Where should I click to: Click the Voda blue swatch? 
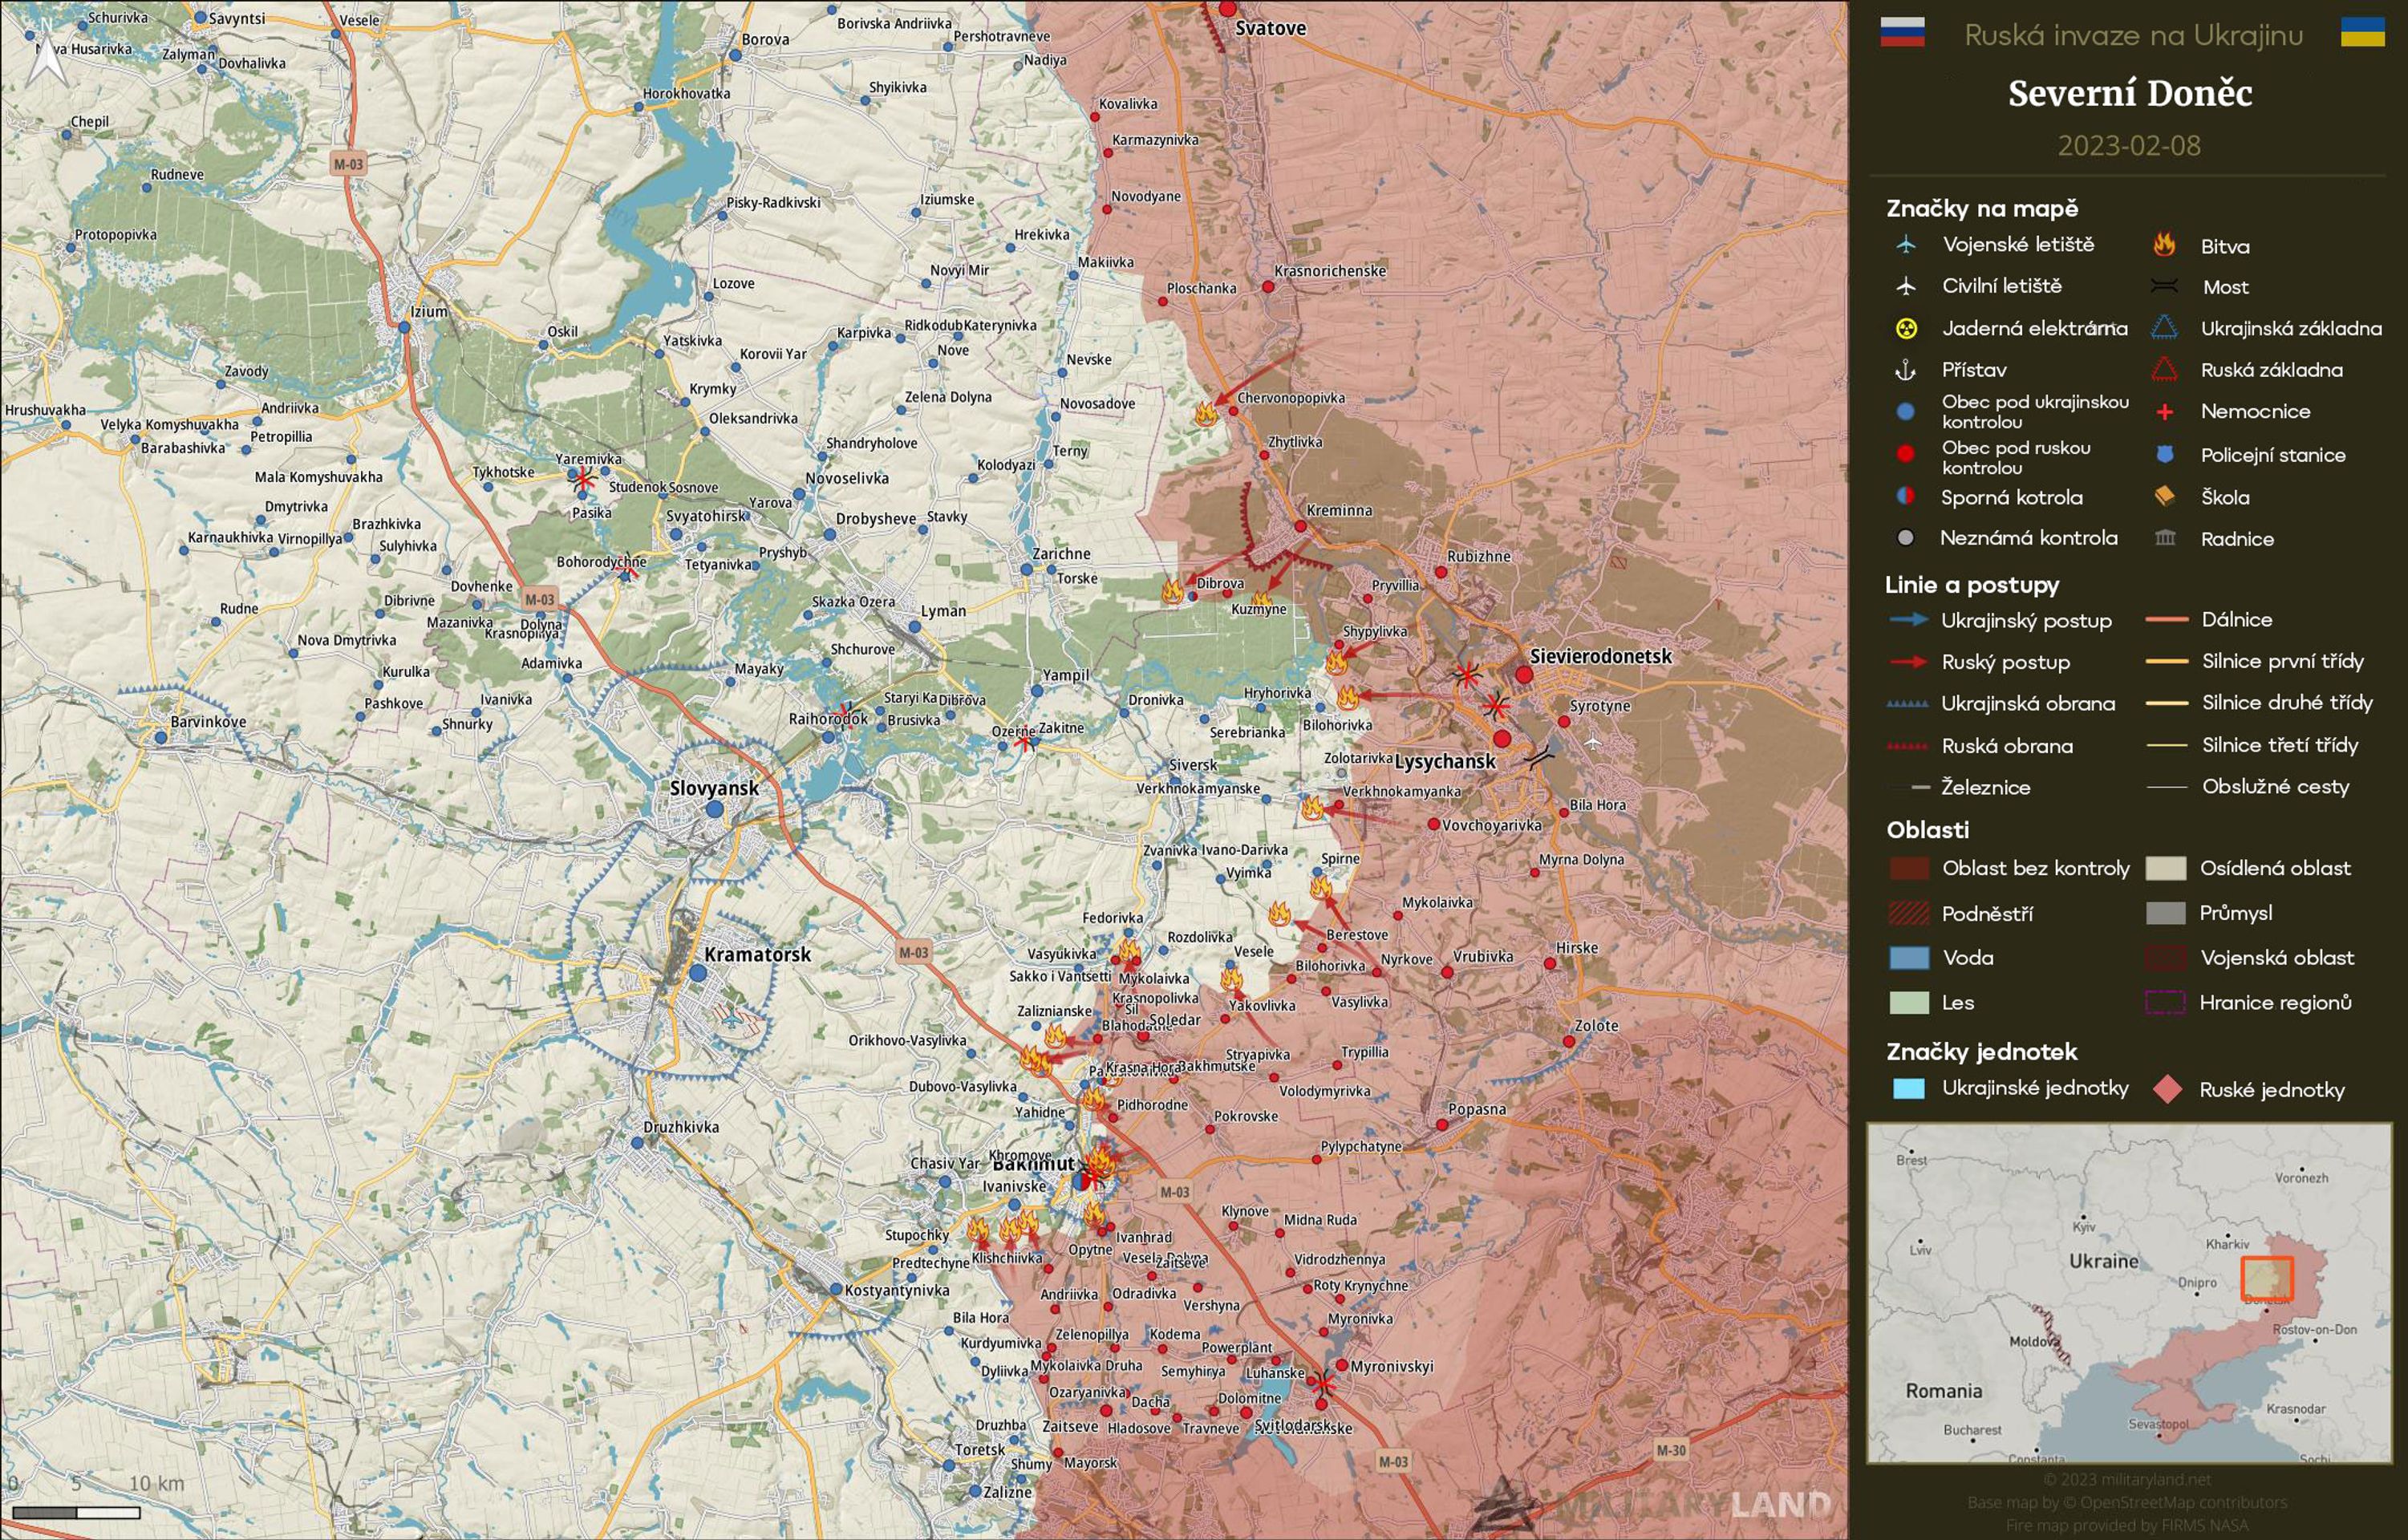point(1908,958)
